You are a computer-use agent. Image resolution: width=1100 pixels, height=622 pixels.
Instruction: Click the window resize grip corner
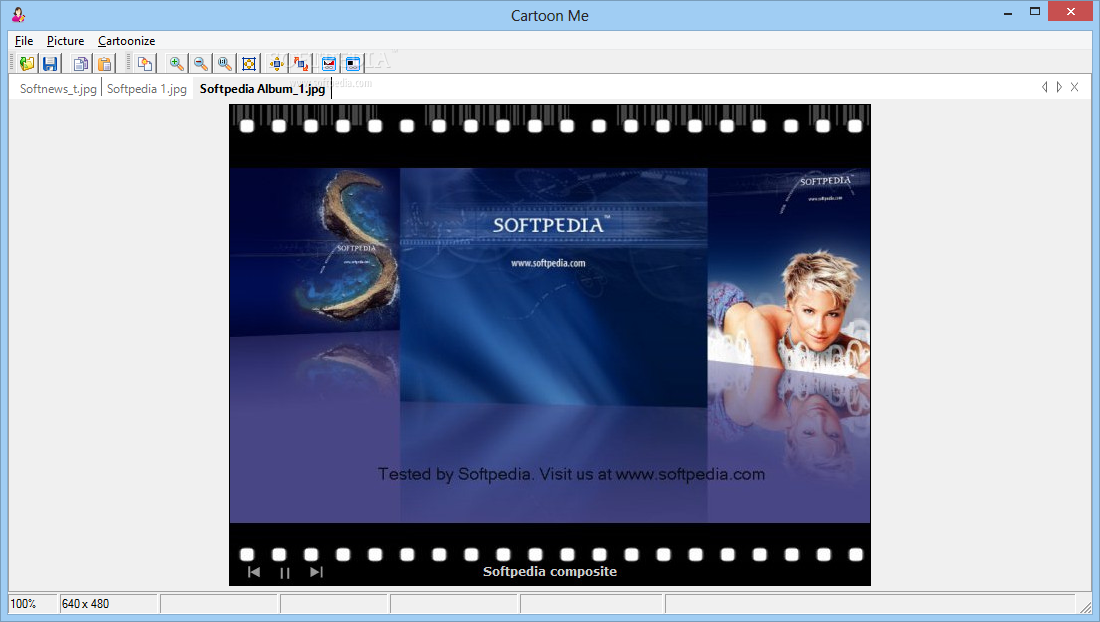point(1085,606)
